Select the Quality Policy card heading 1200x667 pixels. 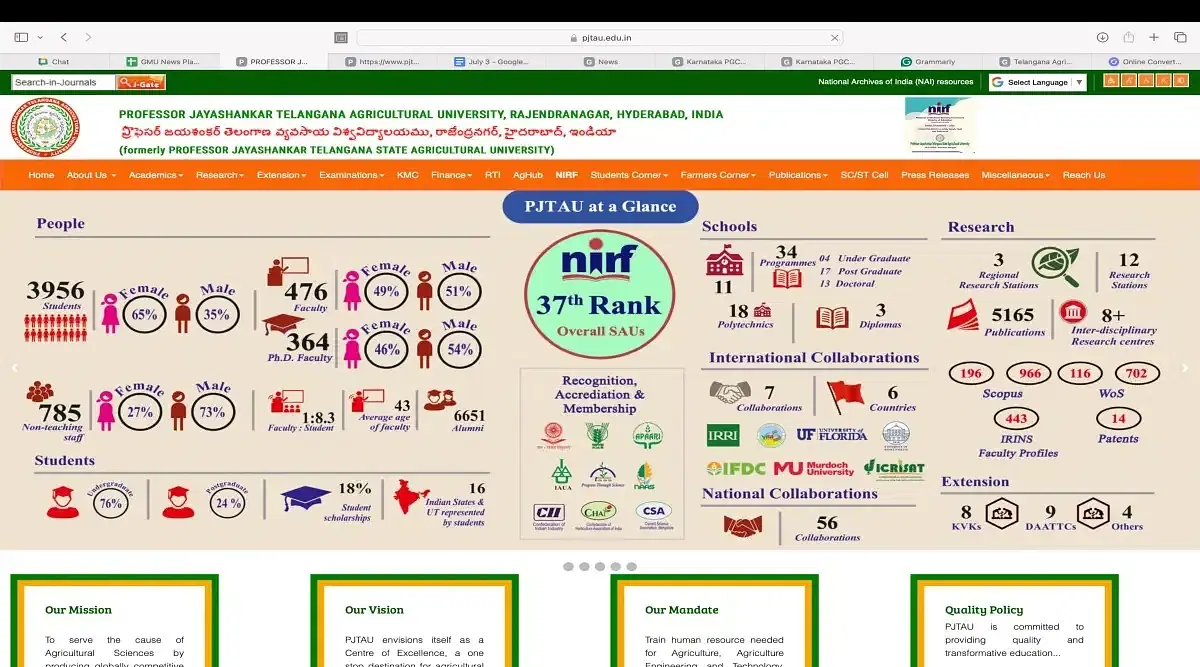pos(984,610)
